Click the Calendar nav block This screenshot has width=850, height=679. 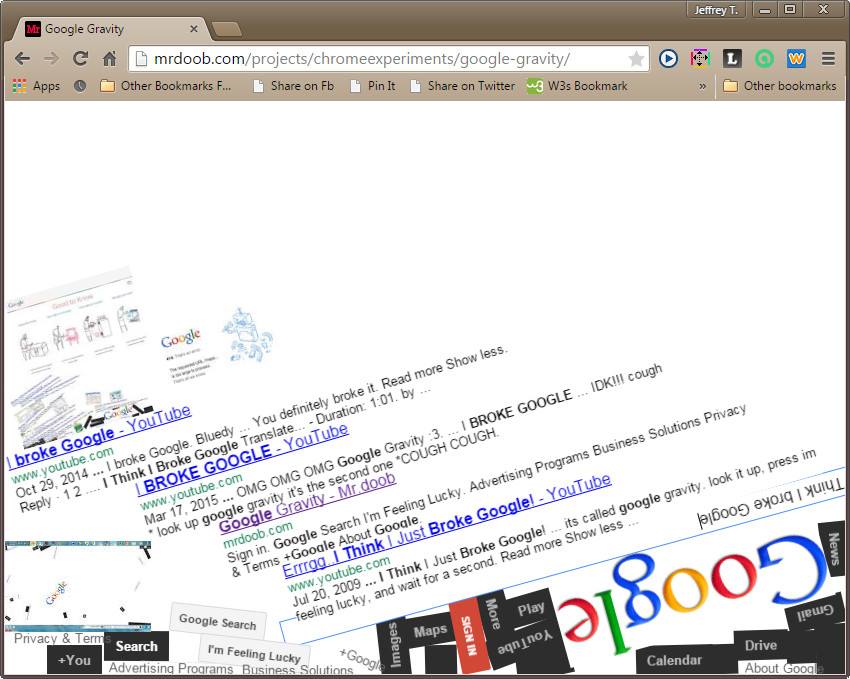point(674,660)
